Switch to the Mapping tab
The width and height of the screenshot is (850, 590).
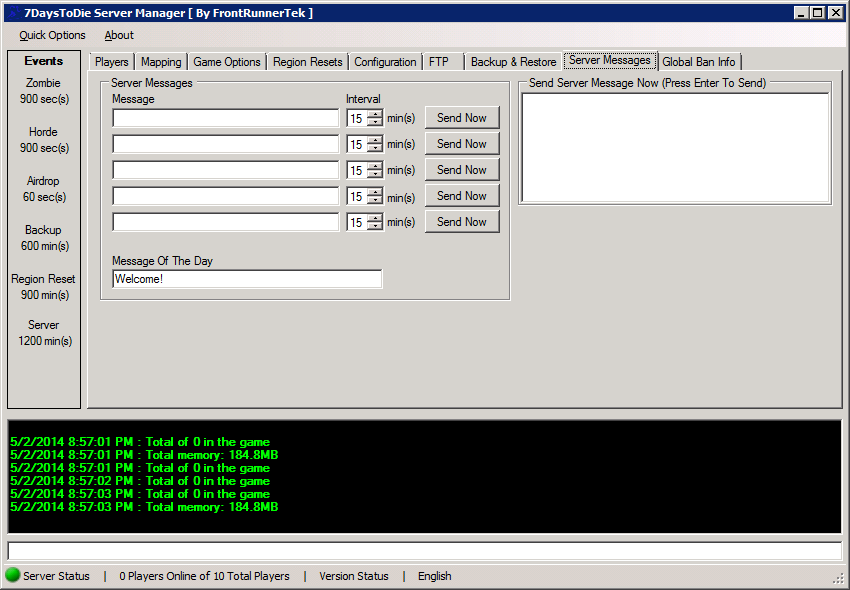pos(161,62)
